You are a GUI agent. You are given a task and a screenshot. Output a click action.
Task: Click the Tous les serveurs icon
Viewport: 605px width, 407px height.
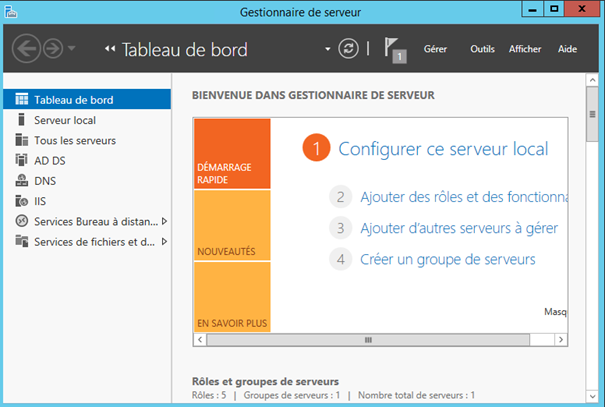point(22,140)
